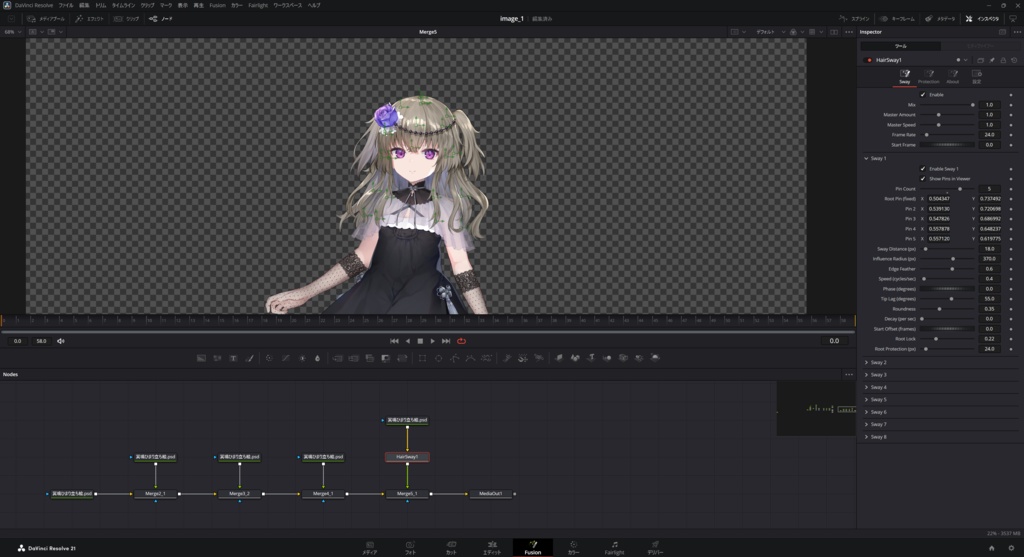
Task: Toggle the Nodes panel button
Action: (x=161, y=19)
